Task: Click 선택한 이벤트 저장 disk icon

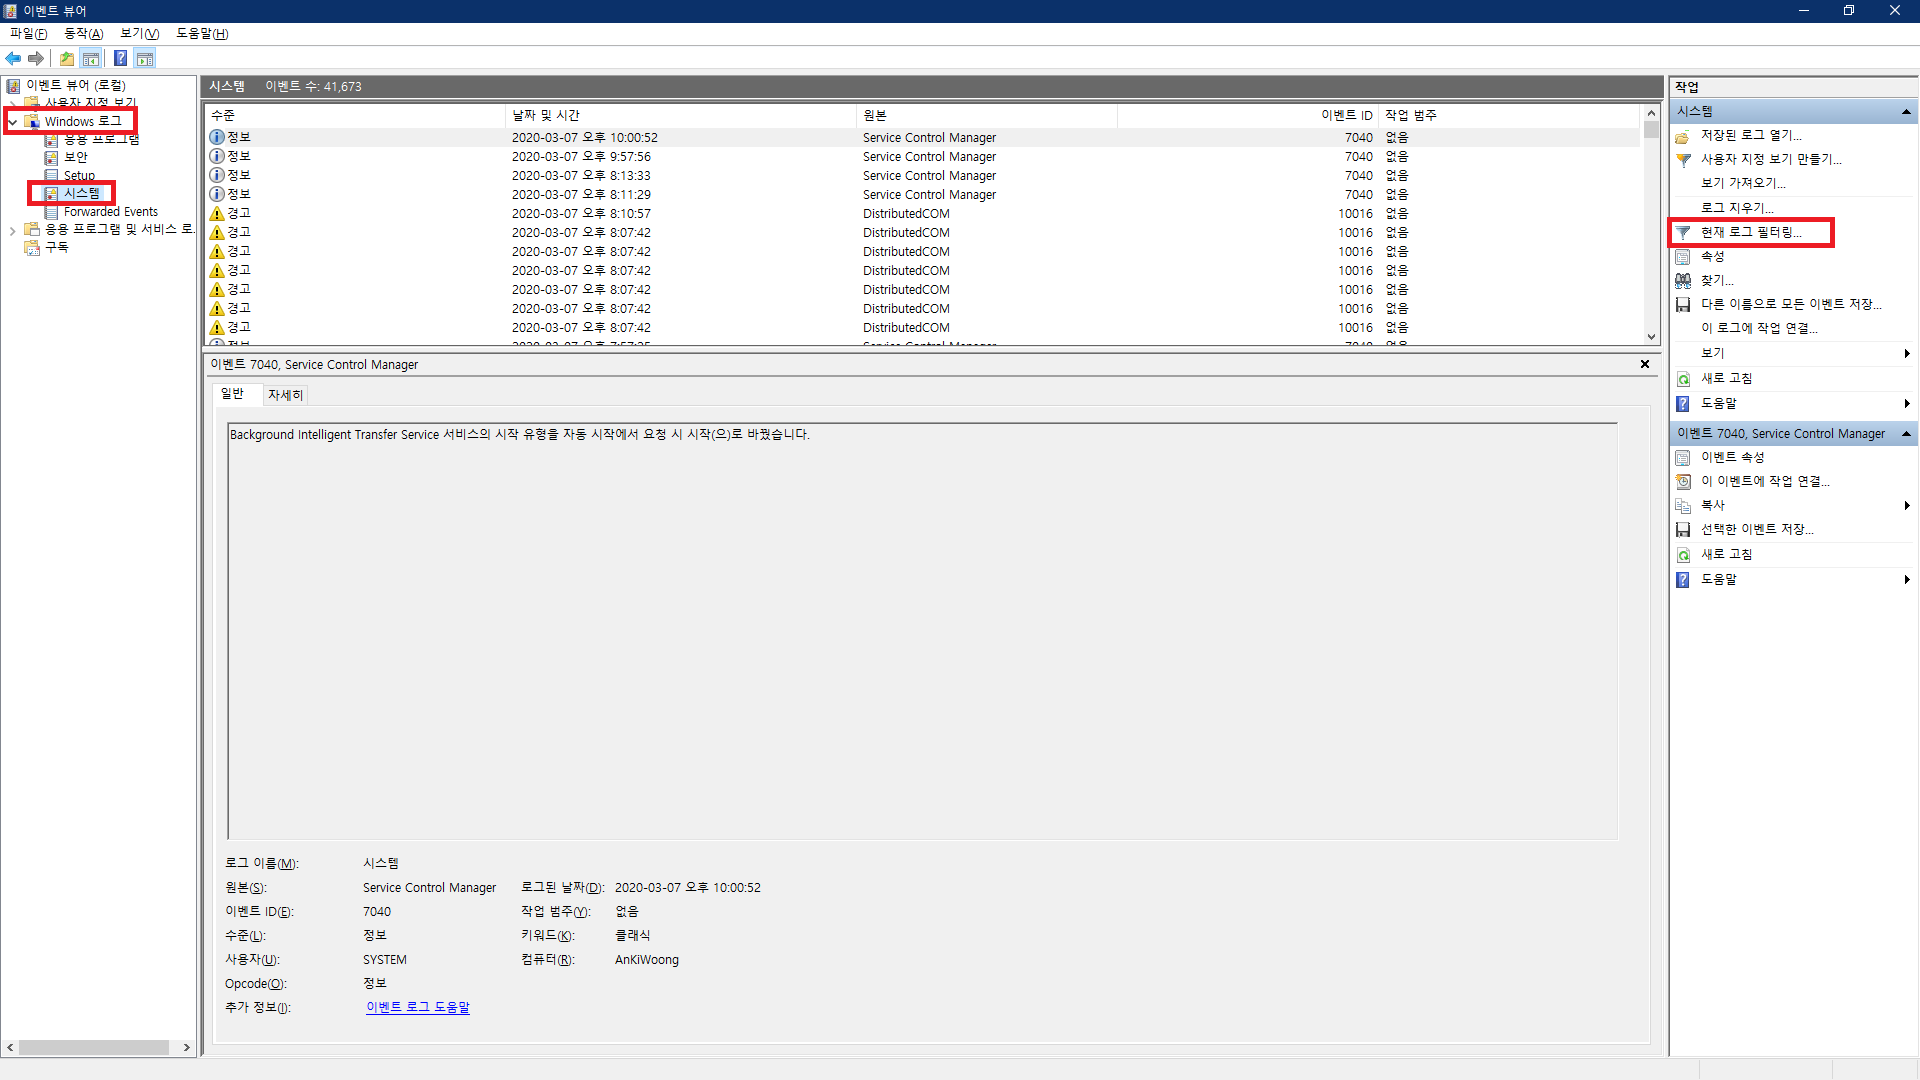Action: coord(1683,530)
